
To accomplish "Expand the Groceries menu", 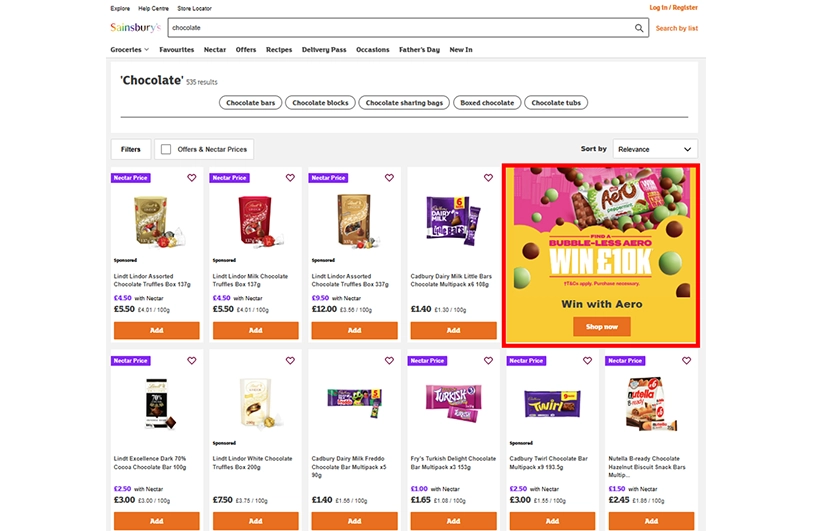I will pos(130,50).
